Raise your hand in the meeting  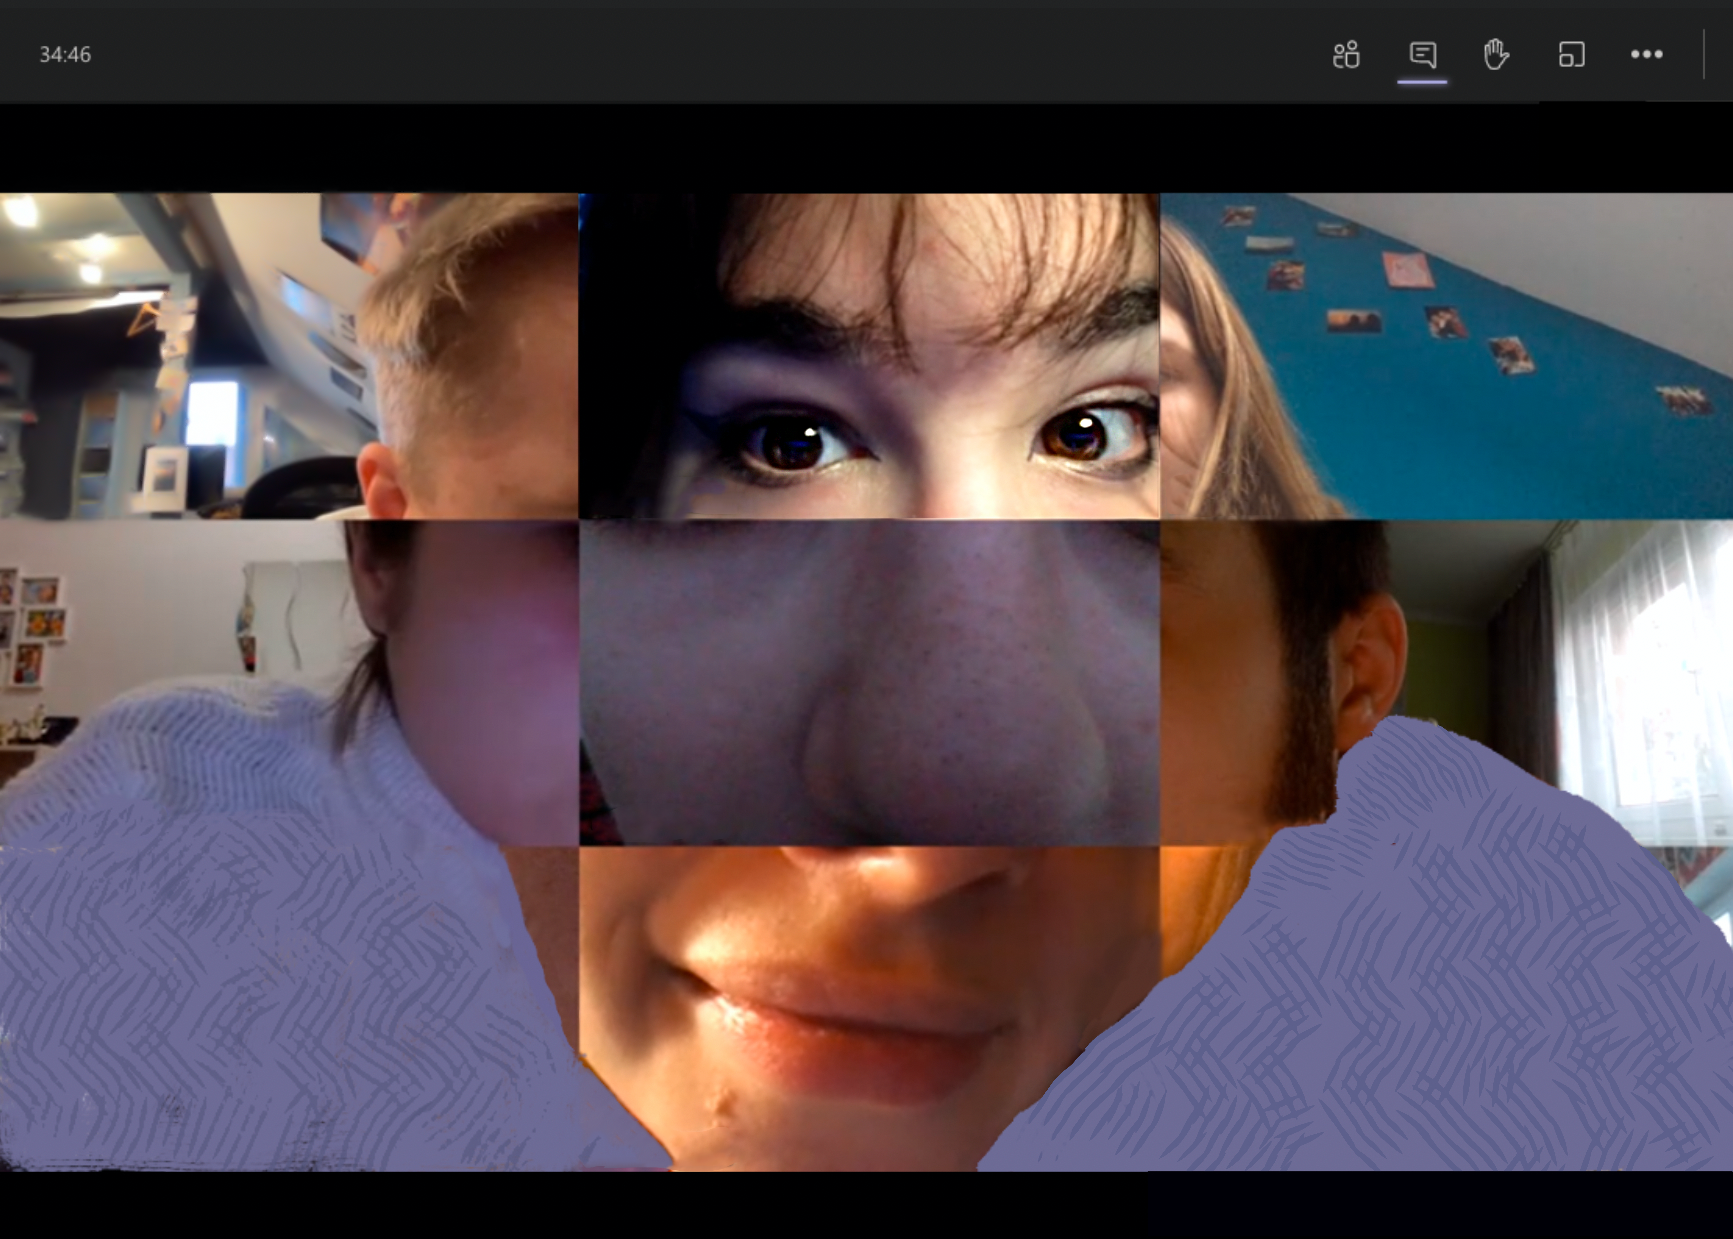pyautogui.click(x=1496, y=55)
